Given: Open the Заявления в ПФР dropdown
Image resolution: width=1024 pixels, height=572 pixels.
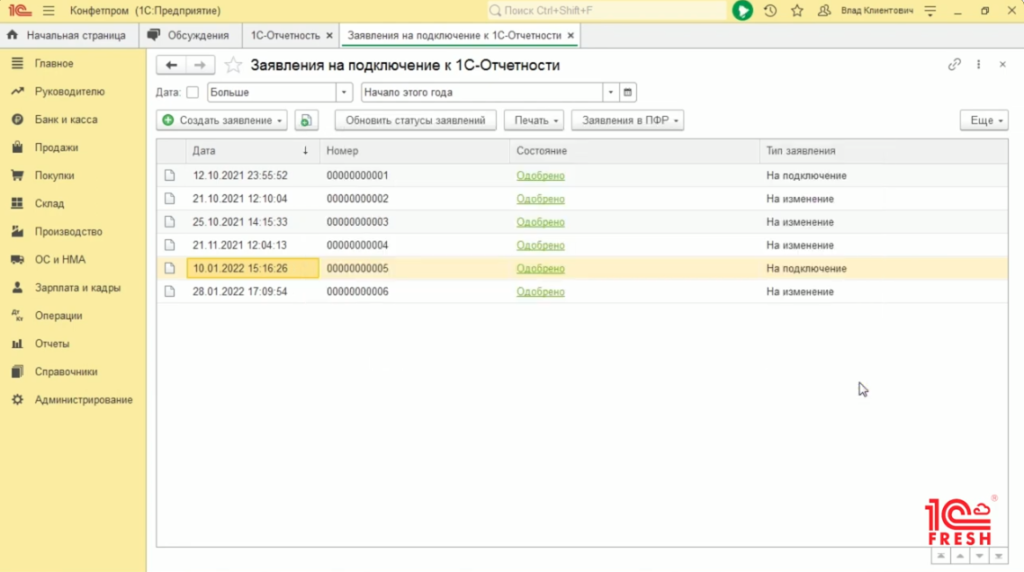Looking at the screenshot, I should pyautogui.click(x=628, y=120).
